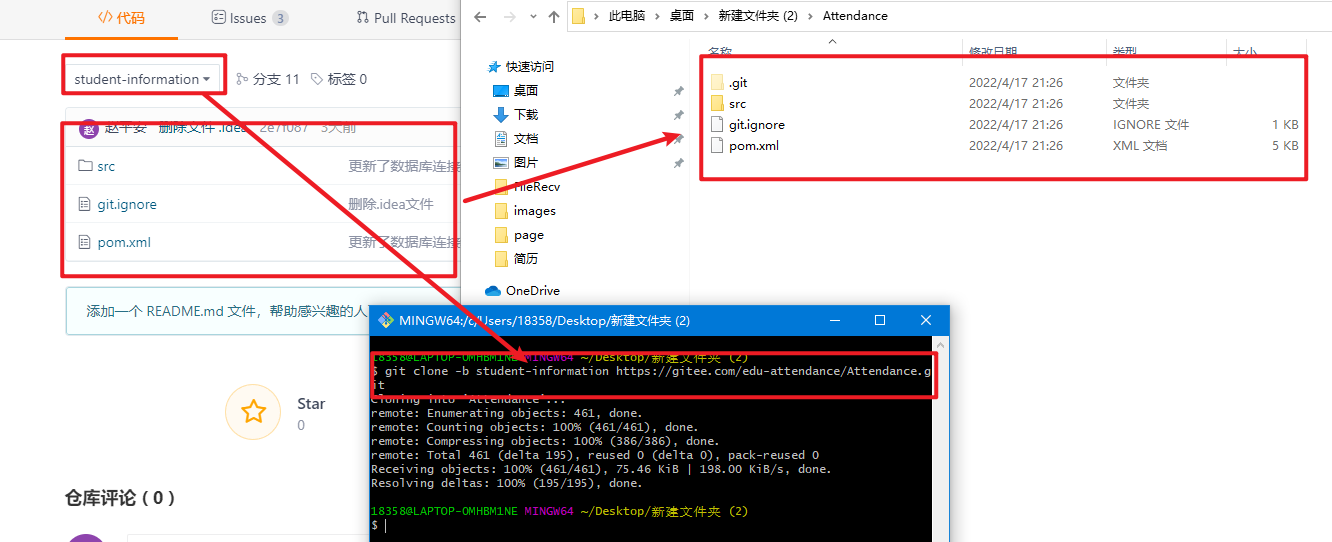This screenshot has height=542, width=1332.
Task: Open the Pull Requests tab
Action: click(406, 18)
